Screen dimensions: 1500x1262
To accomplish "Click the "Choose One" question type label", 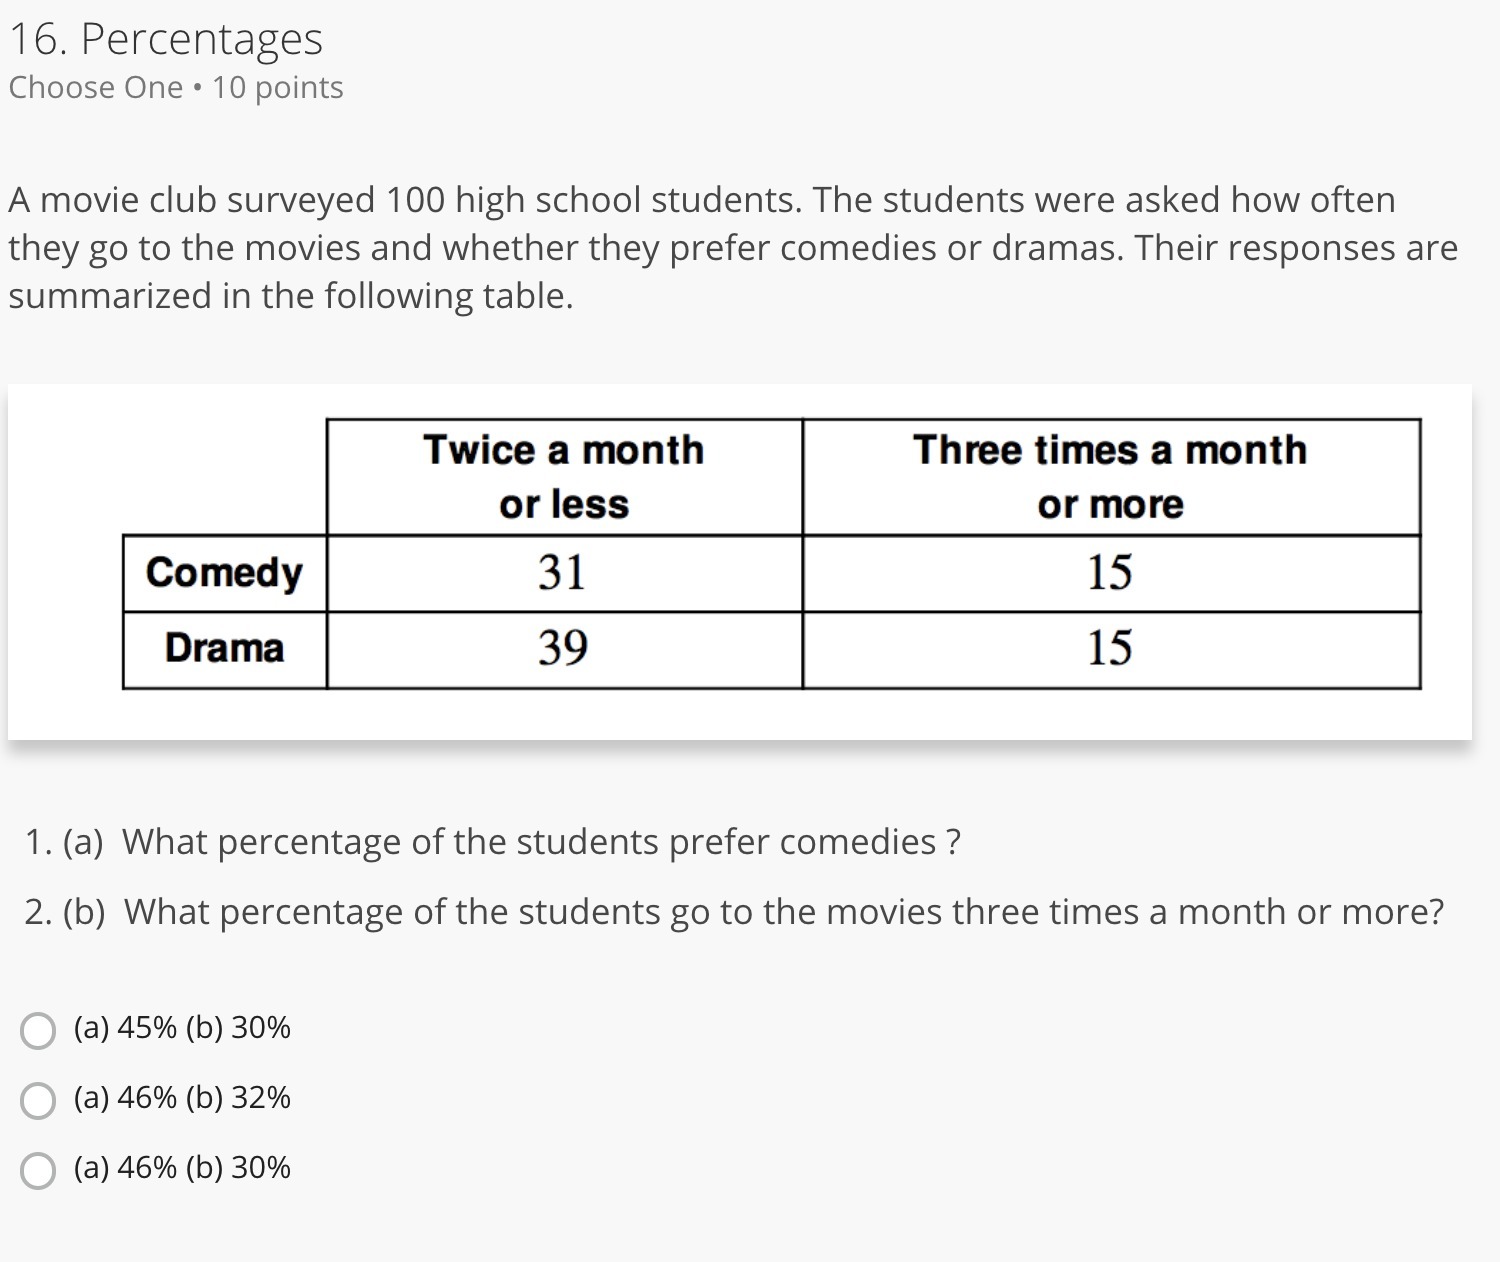I will coord(96,88).
